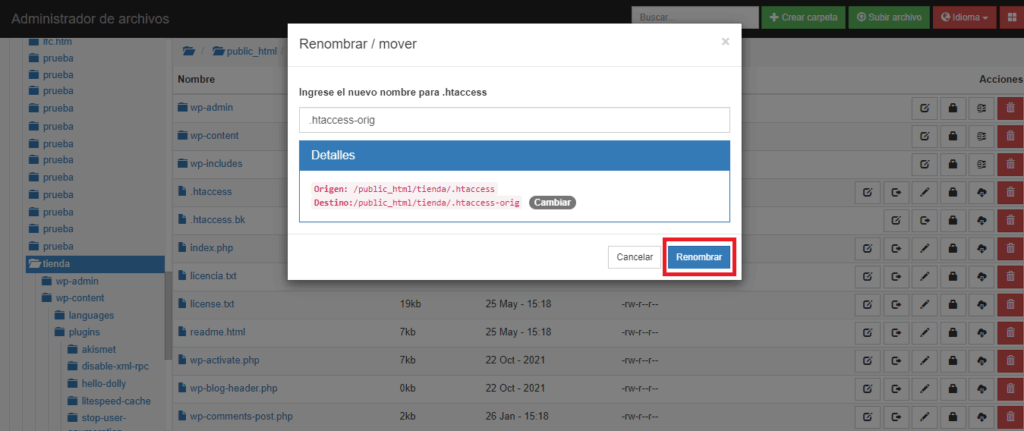Image resolution: width=1024 pixels, height=431 pixels.
Task: Open wp-content in the sidebar tree under tienda
Action: 72,298
